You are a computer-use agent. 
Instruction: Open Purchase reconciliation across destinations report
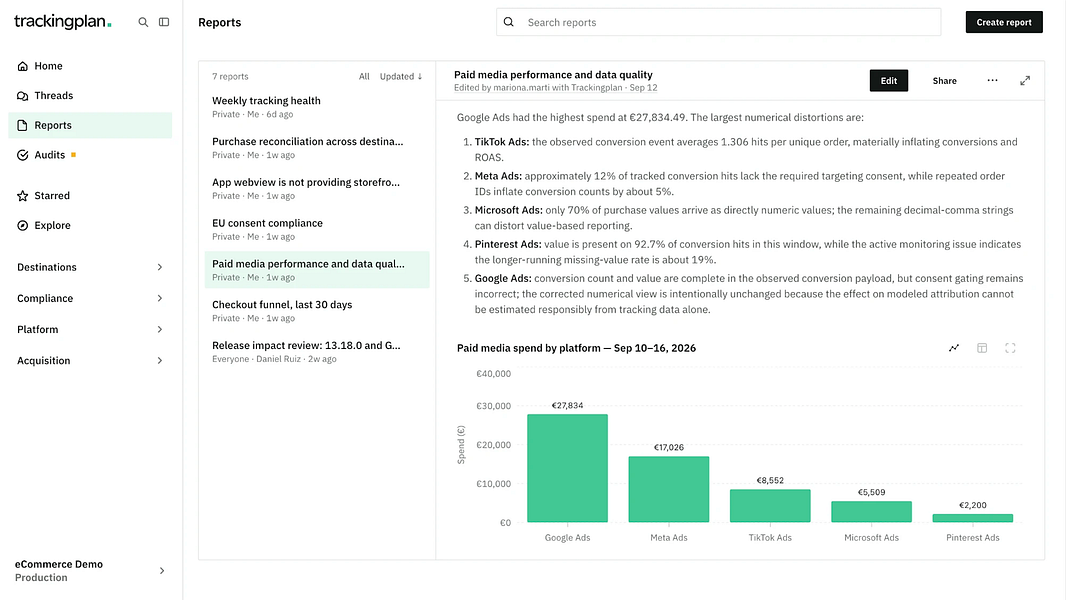(x=317, y=147)
